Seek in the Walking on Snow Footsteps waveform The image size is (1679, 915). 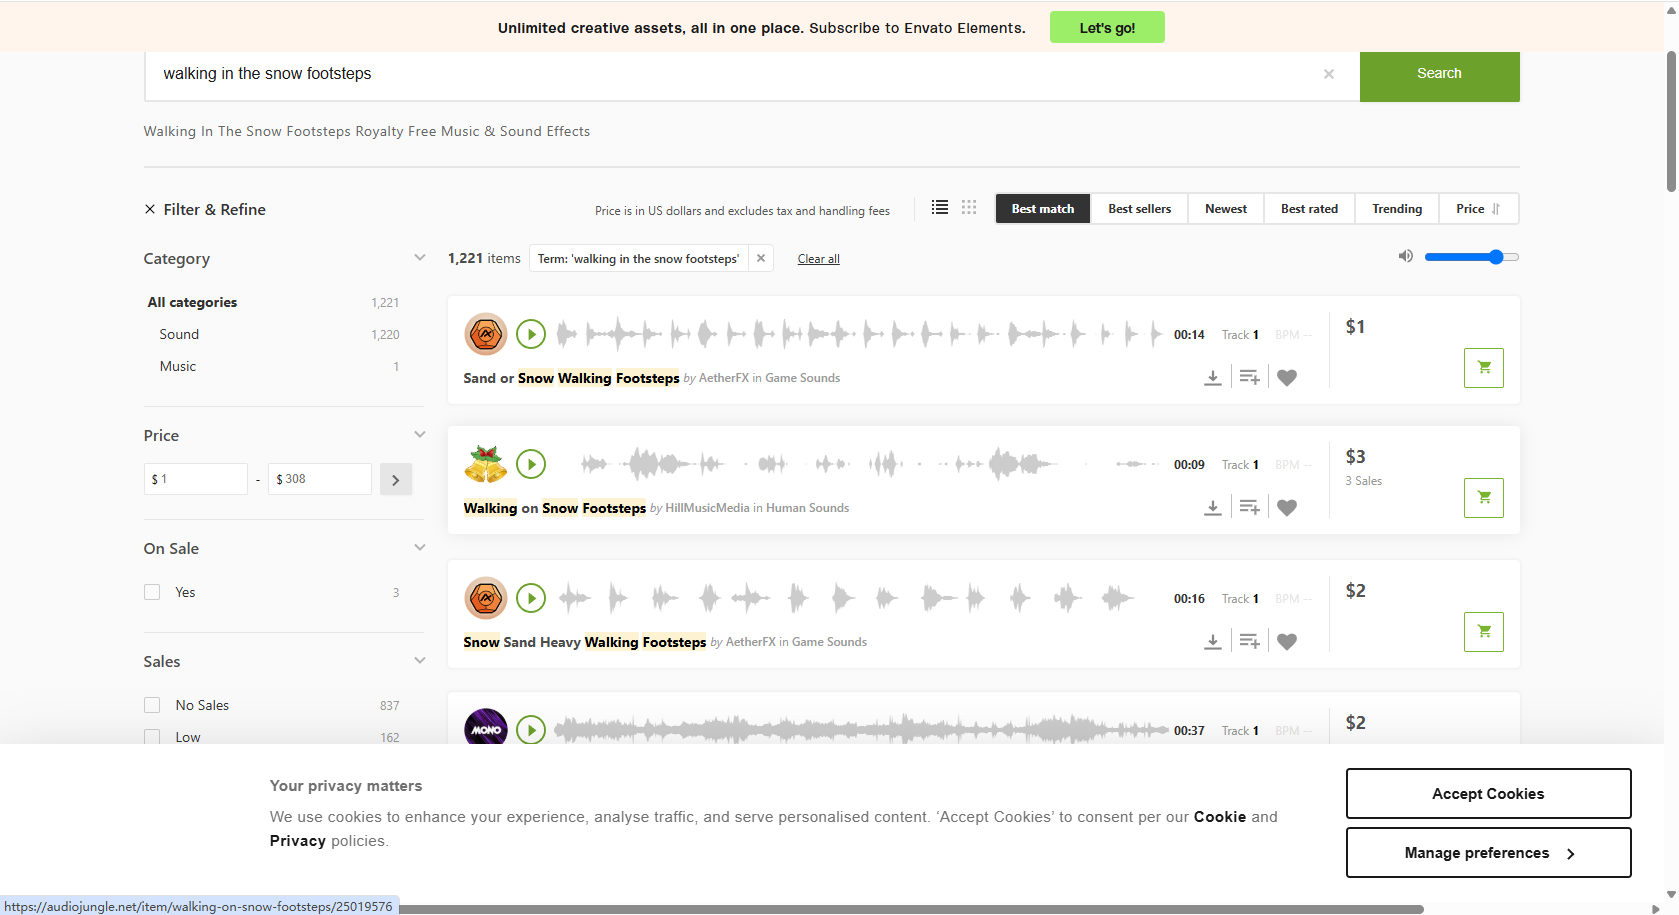[x=860, y=464]
